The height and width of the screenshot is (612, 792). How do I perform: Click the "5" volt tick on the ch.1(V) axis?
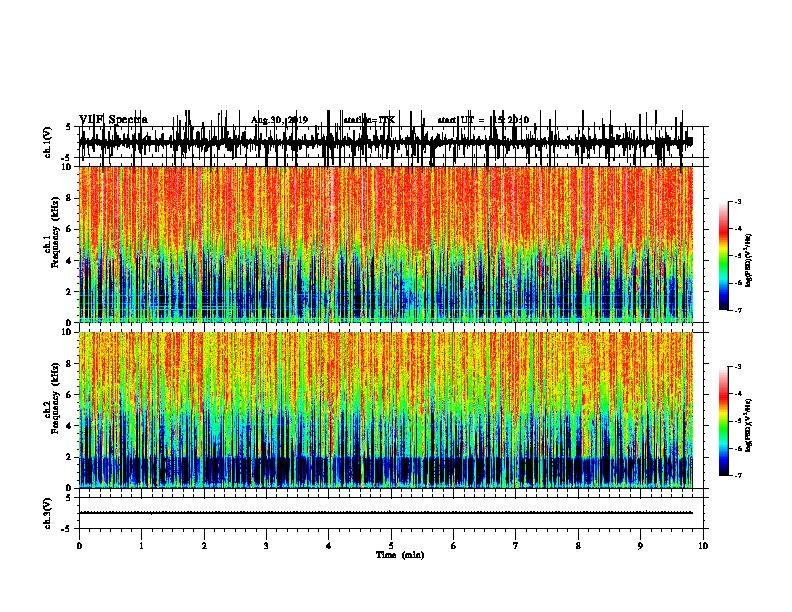68,127
